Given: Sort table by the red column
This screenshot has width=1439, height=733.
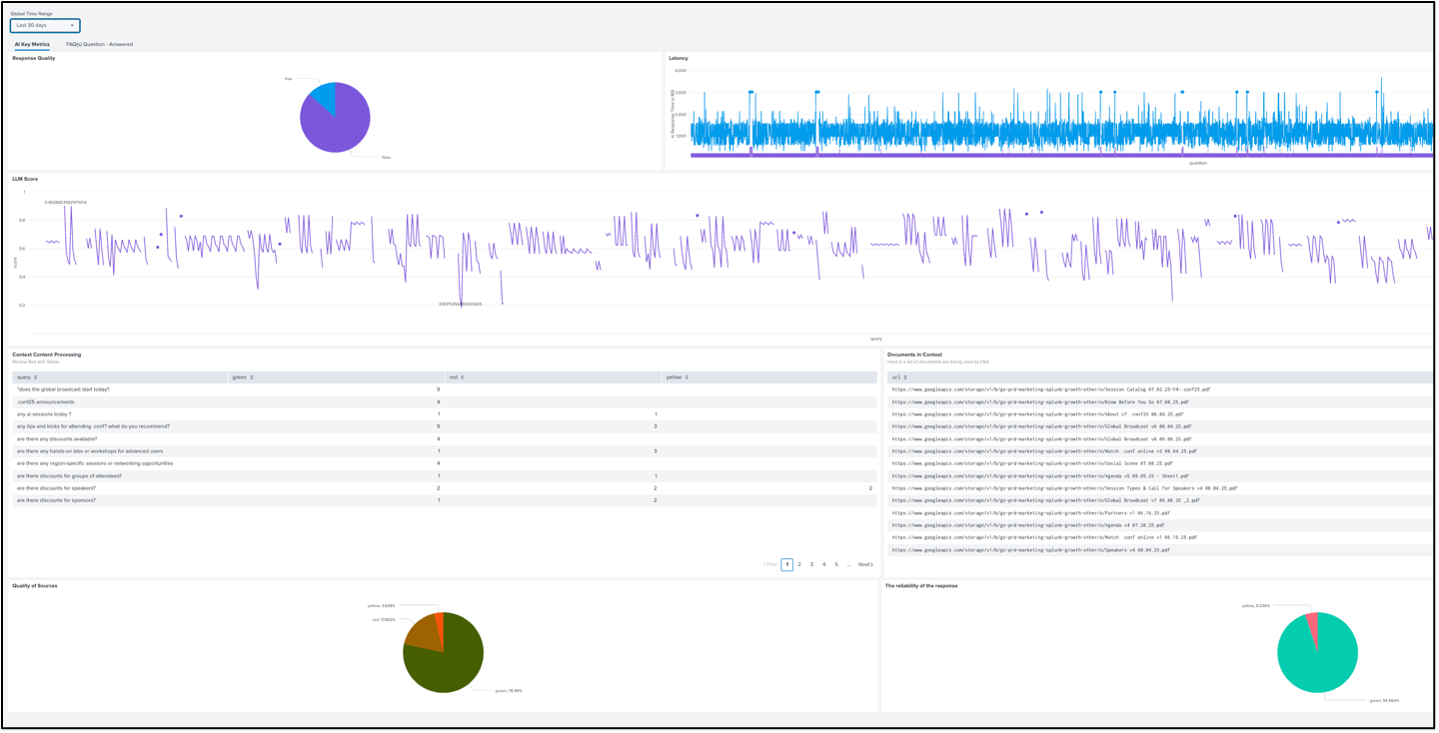Looking at the screenshot, I should 458,377.
